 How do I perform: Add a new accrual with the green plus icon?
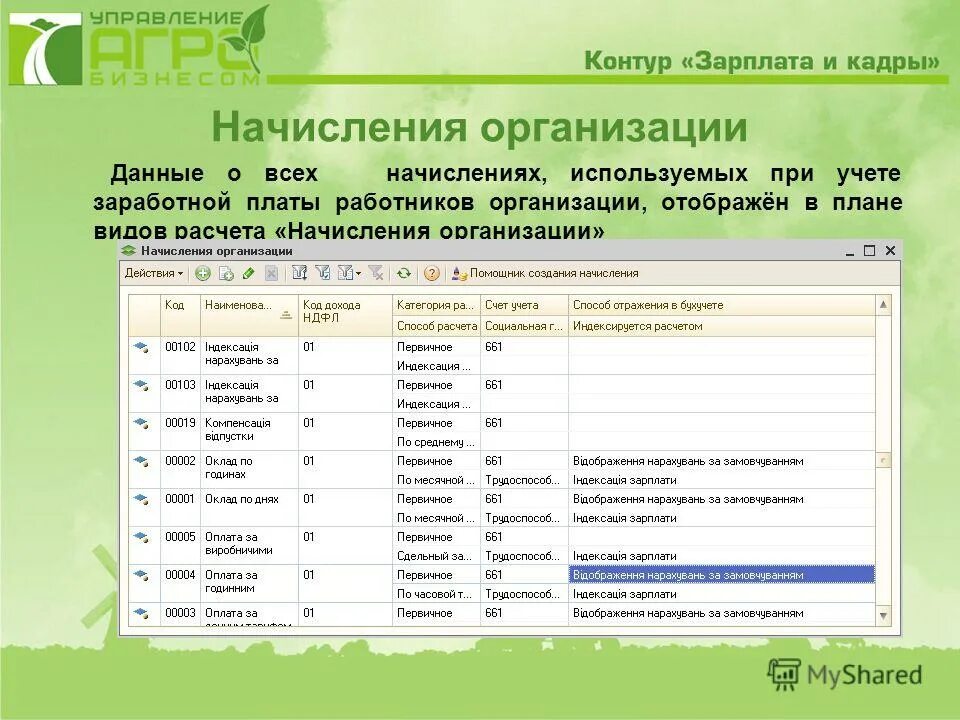click(203, 272)
